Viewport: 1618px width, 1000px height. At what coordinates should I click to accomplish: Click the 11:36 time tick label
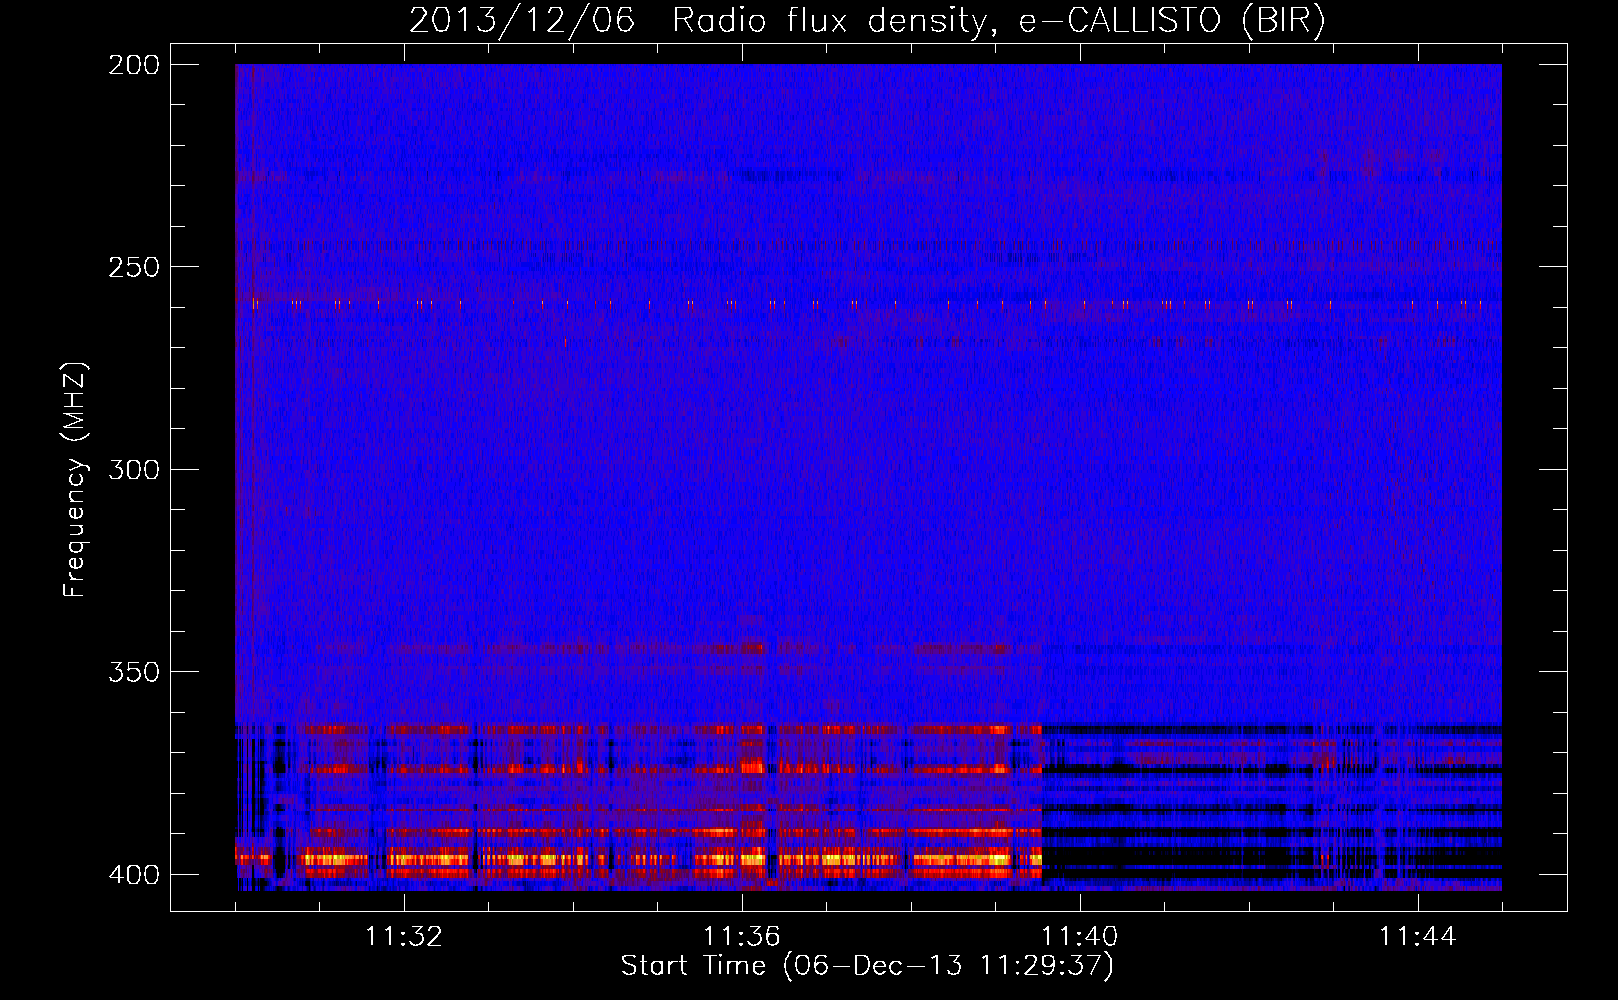(742, 937)
